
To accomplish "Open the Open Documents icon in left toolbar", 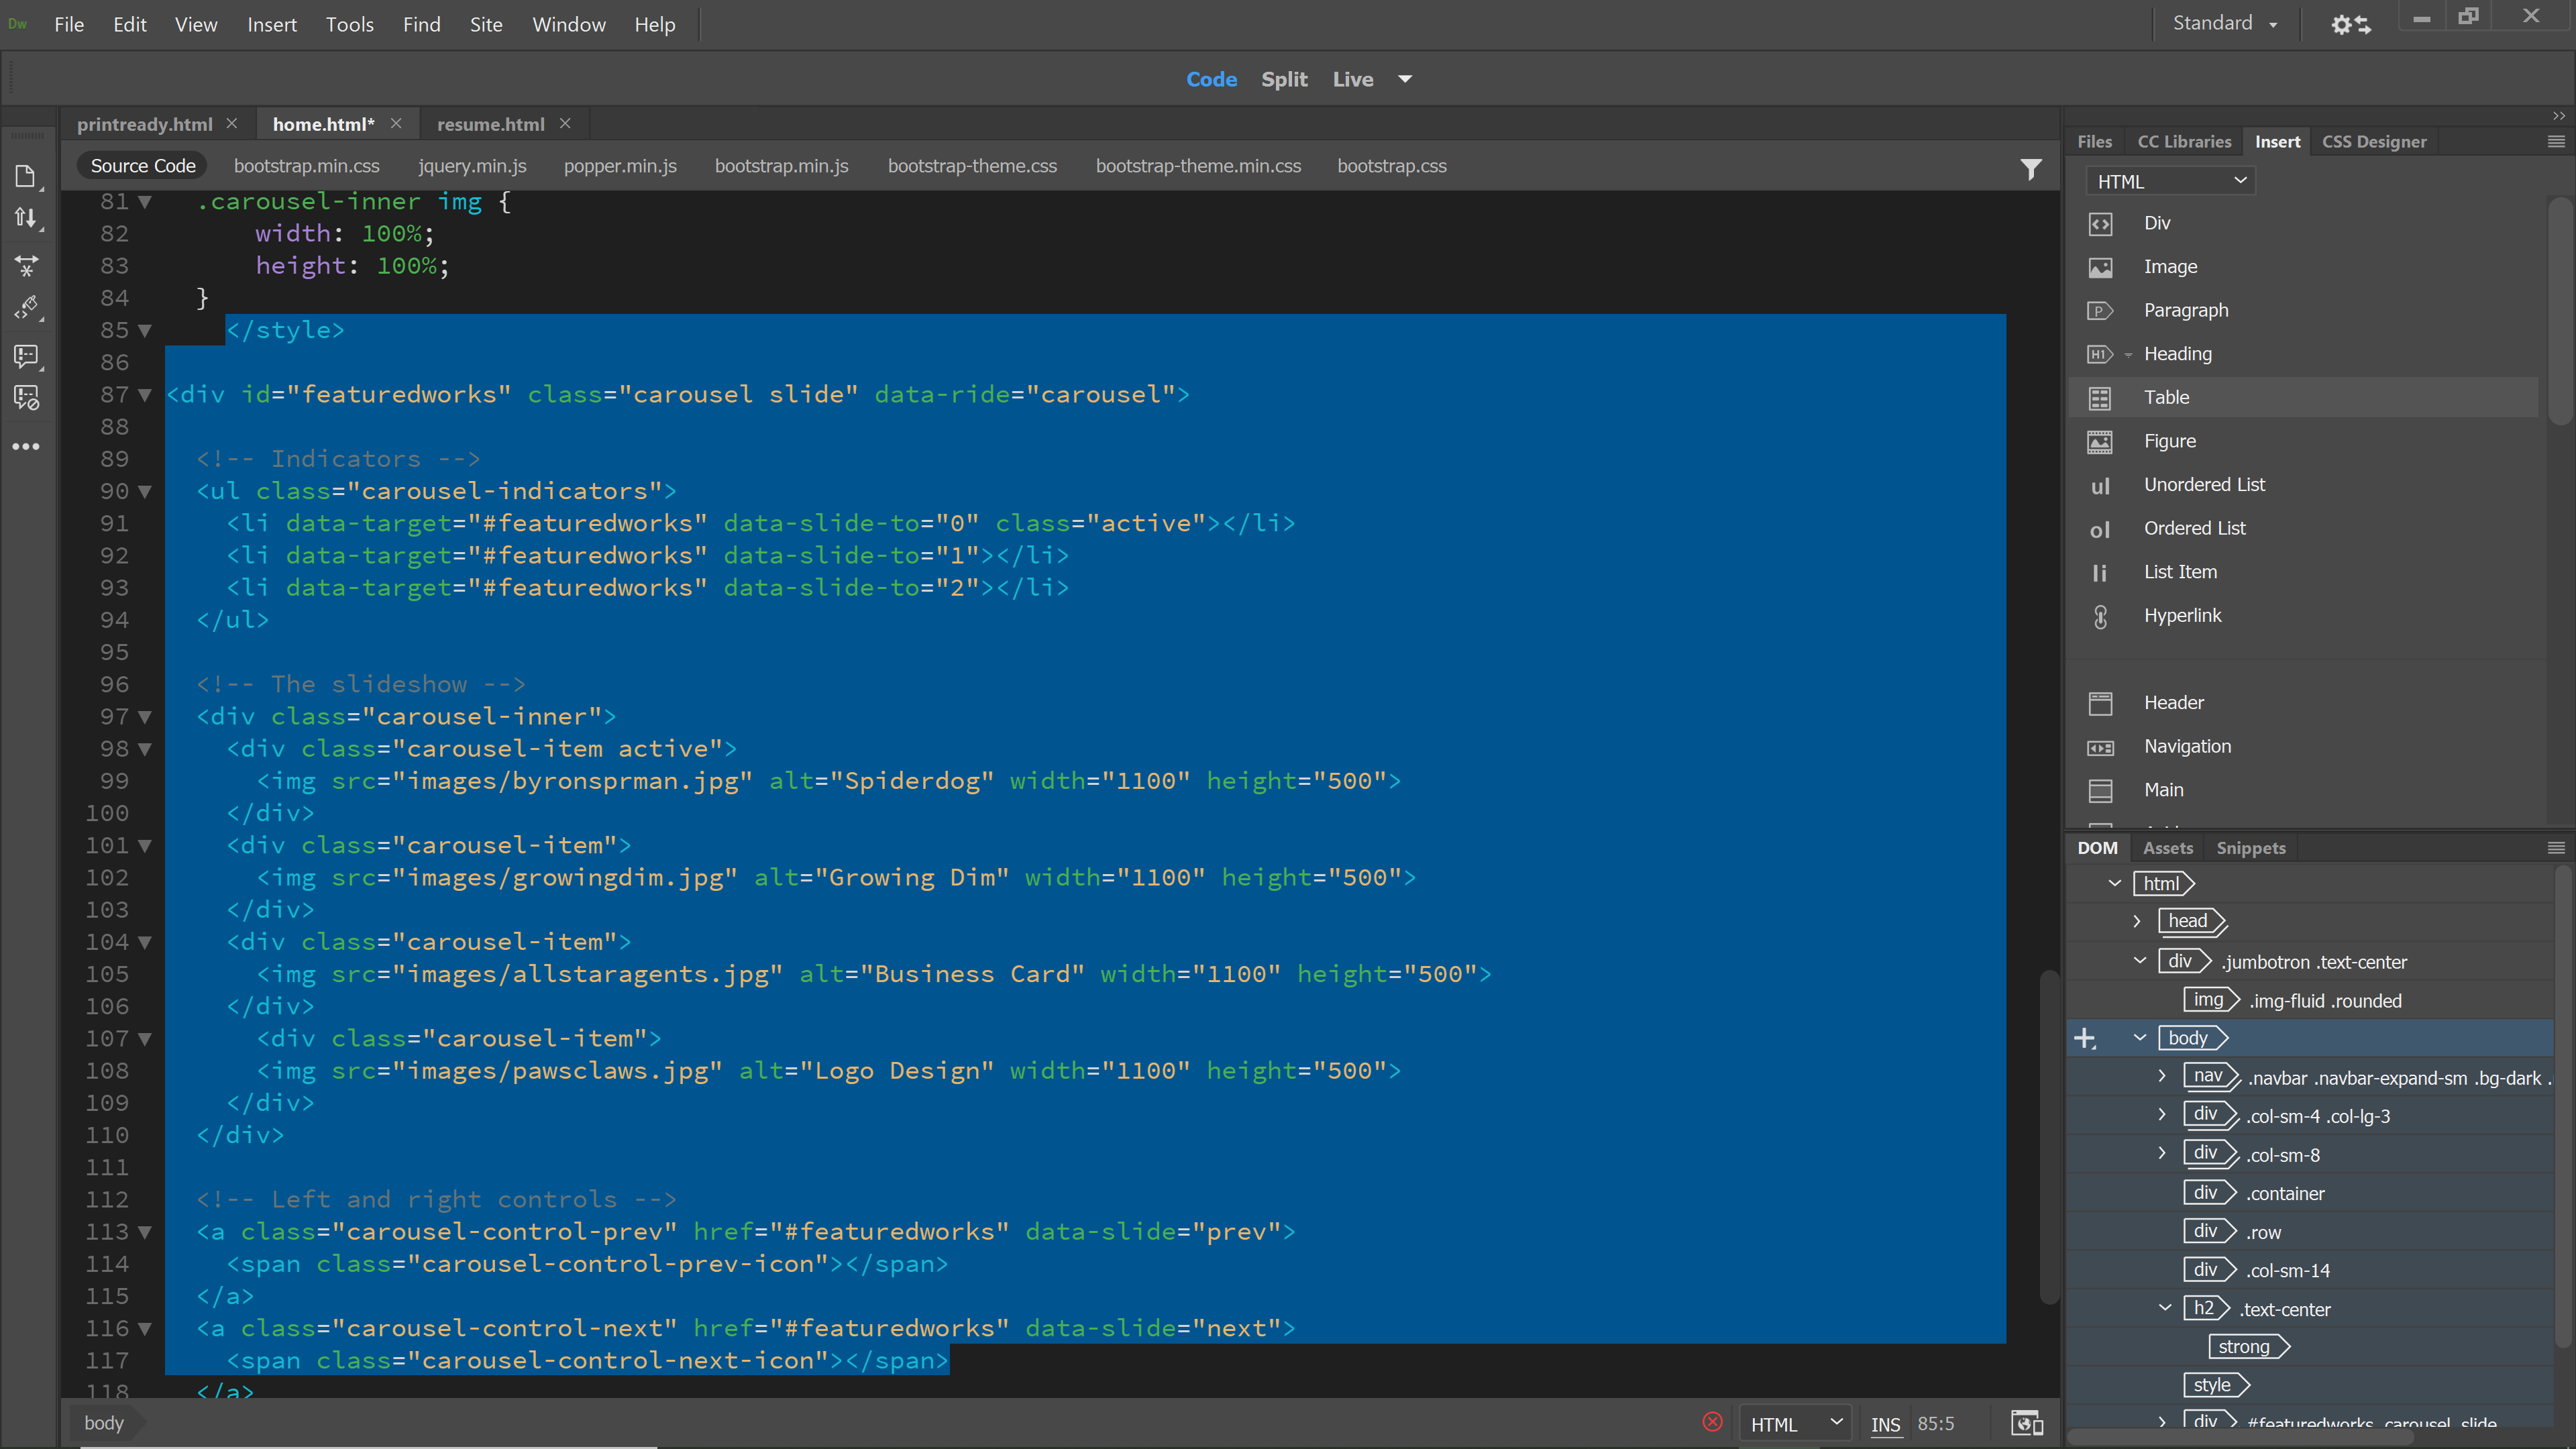I will [x=26, y=177].
